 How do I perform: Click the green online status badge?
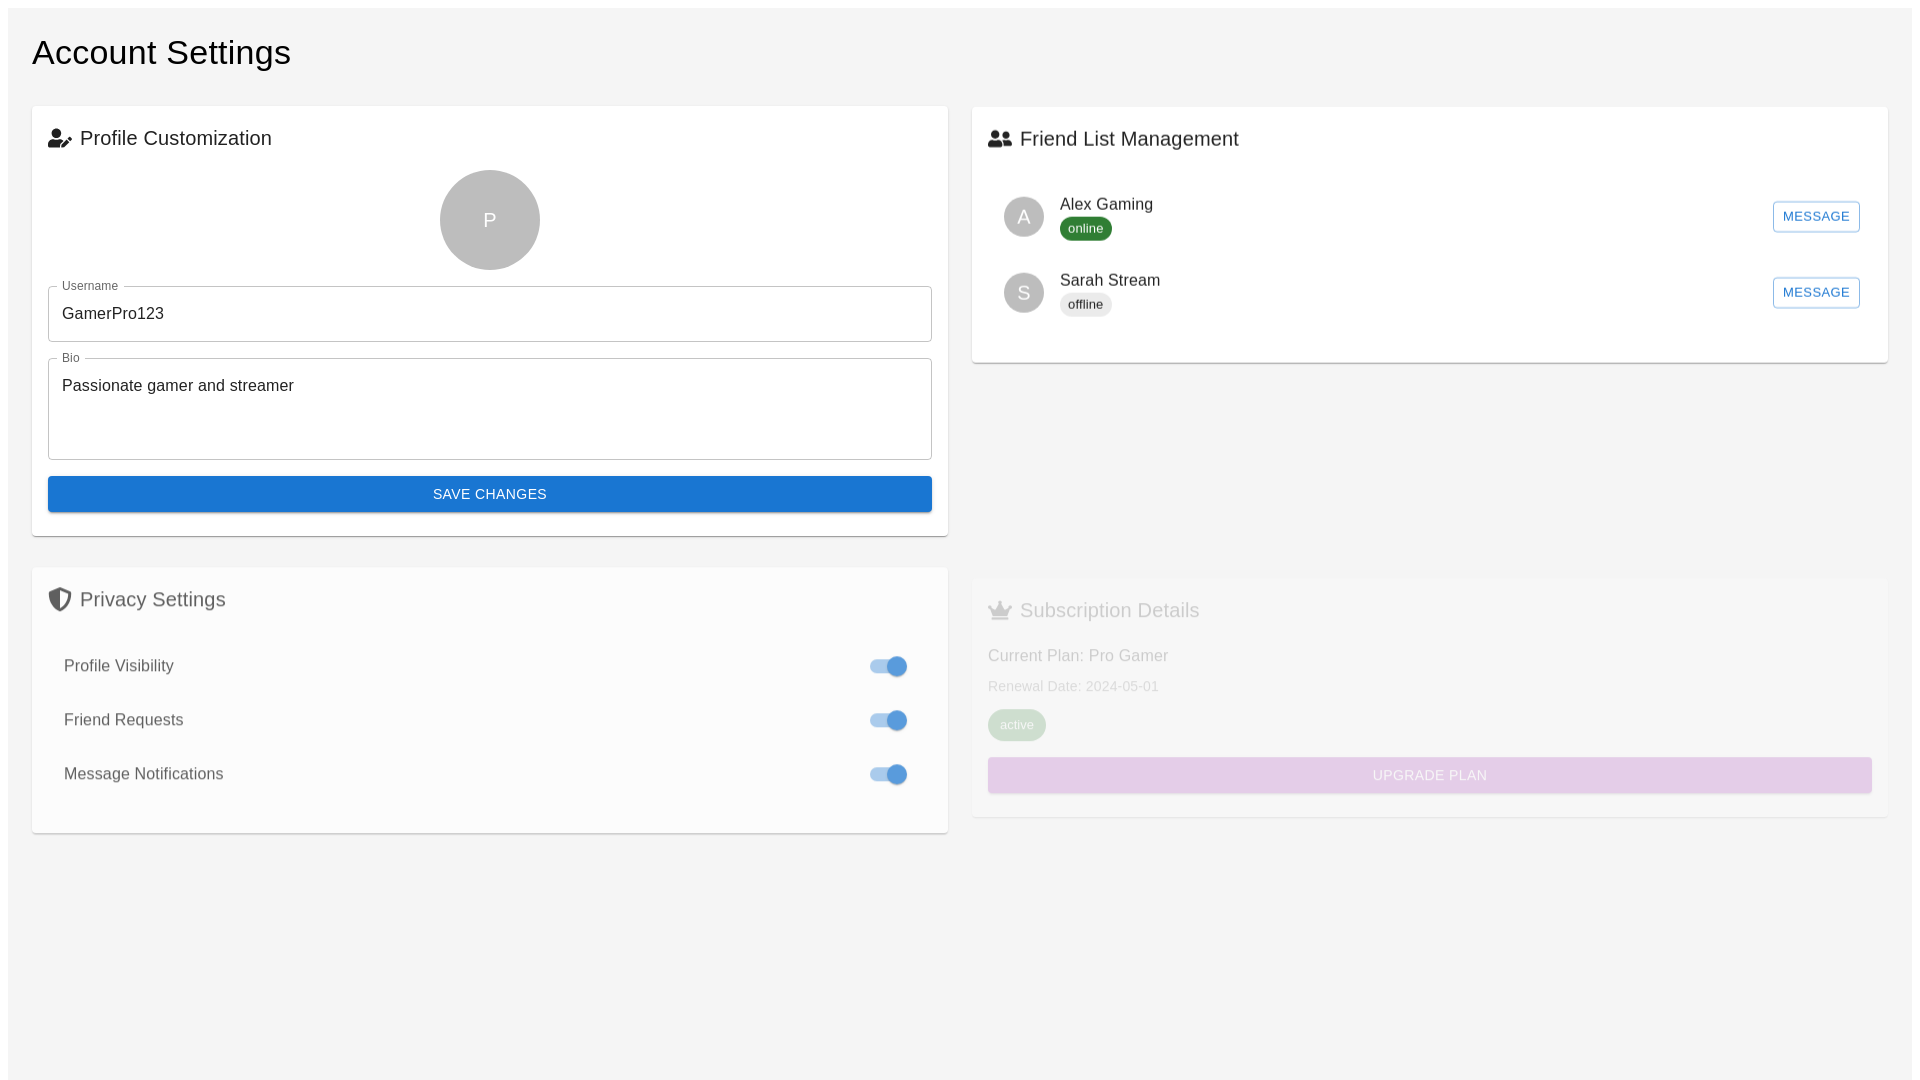(1085, 228)
